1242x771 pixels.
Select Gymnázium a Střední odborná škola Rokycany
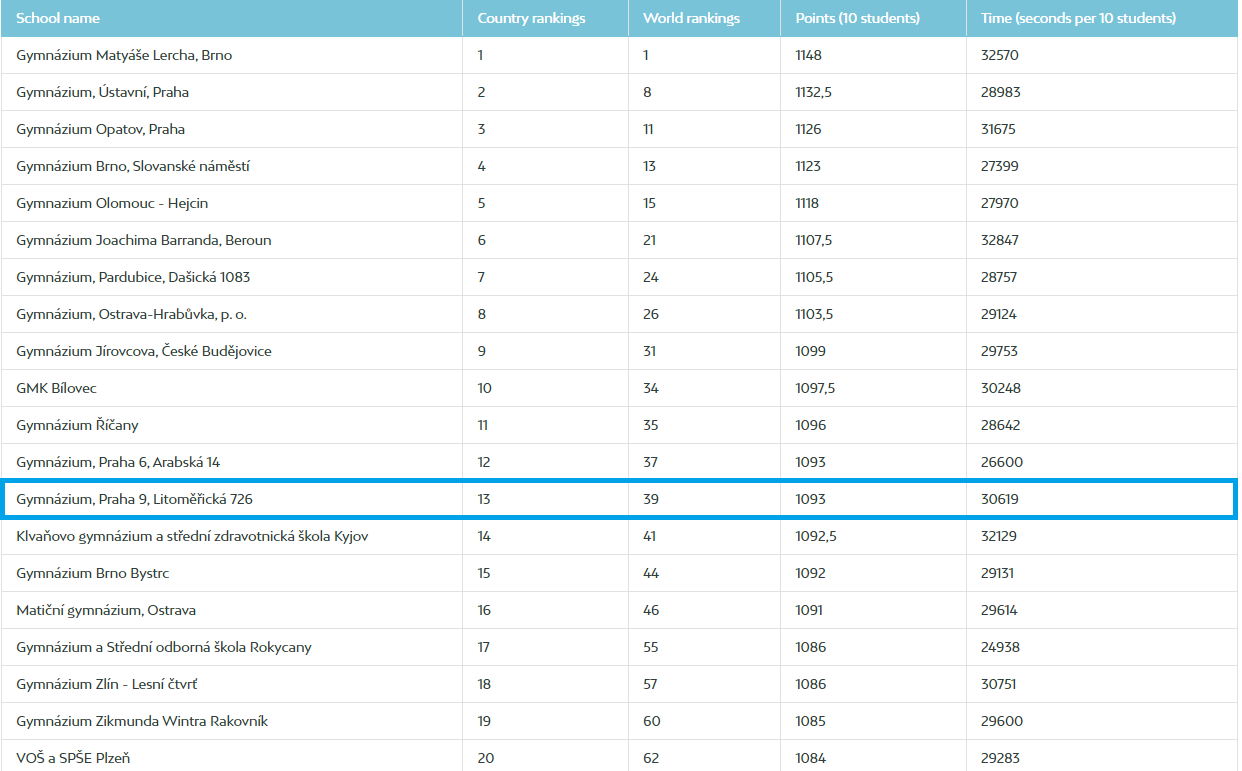(x=164, y=647)
